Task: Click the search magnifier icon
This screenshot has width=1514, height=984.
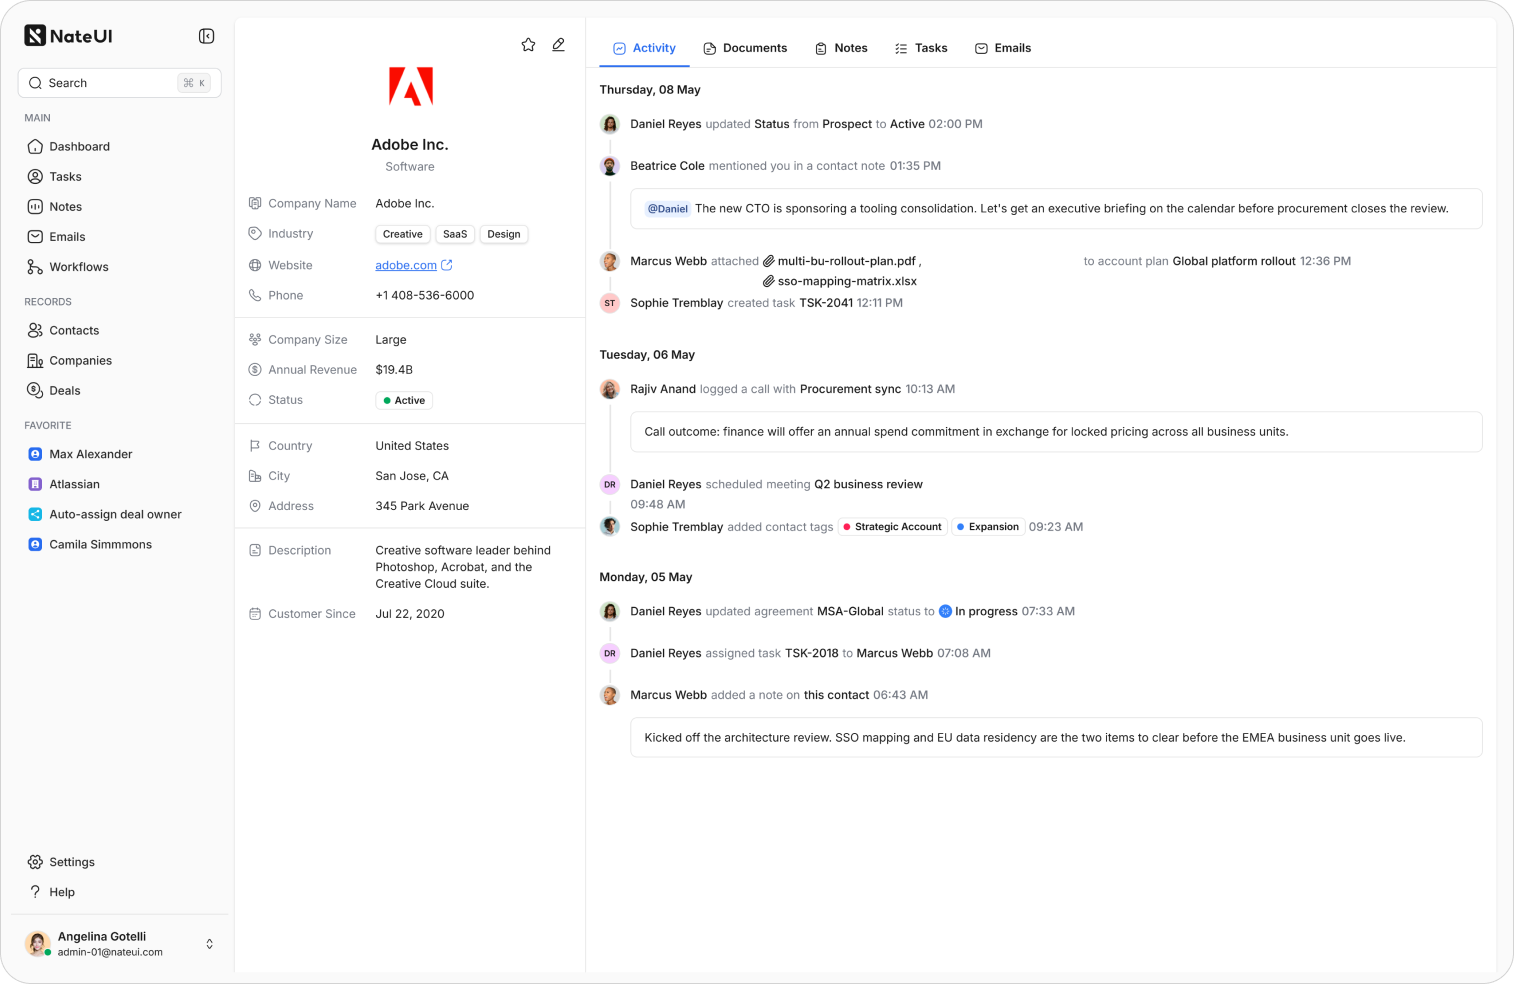Action: tap(35, 83)
